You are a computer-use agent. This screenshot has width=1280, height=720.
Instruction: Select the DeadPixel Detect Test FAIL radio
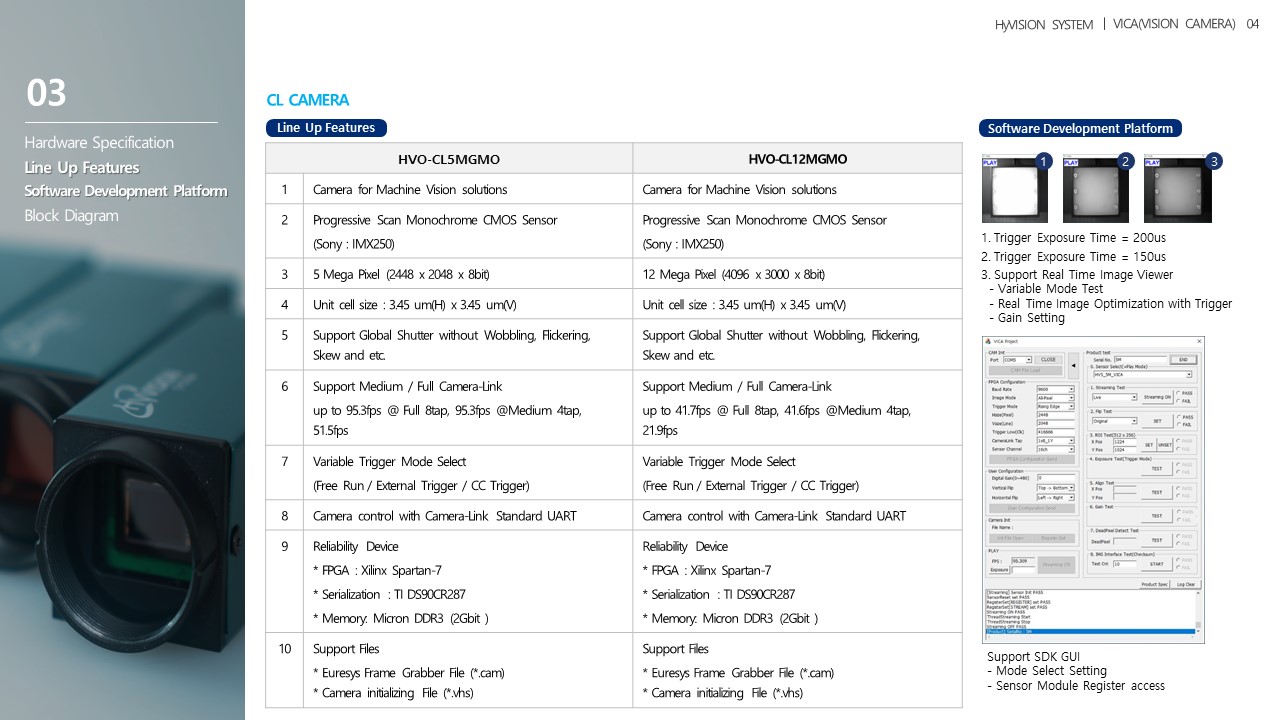click(x=1178, y=544)
